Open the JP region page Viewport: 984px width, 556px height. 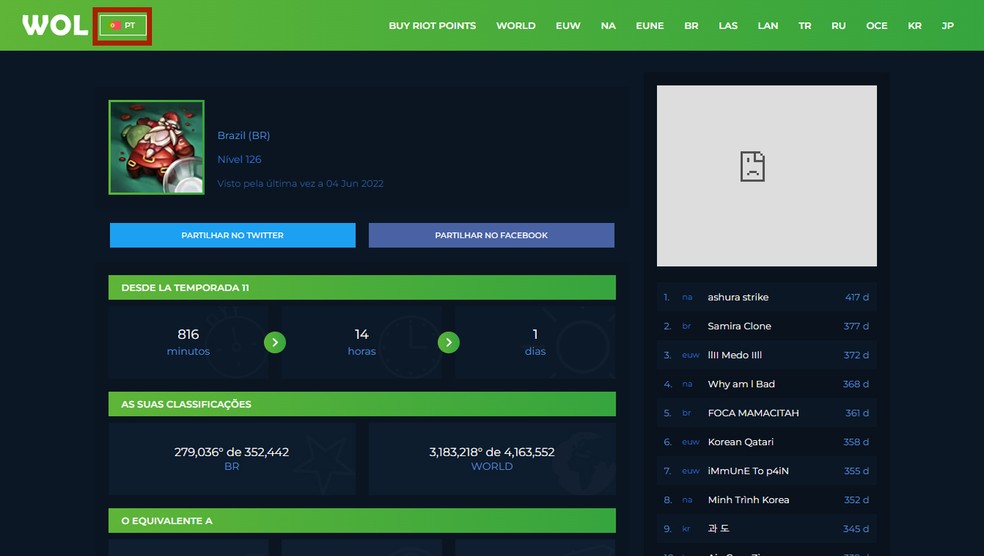(x=948, y=26)
